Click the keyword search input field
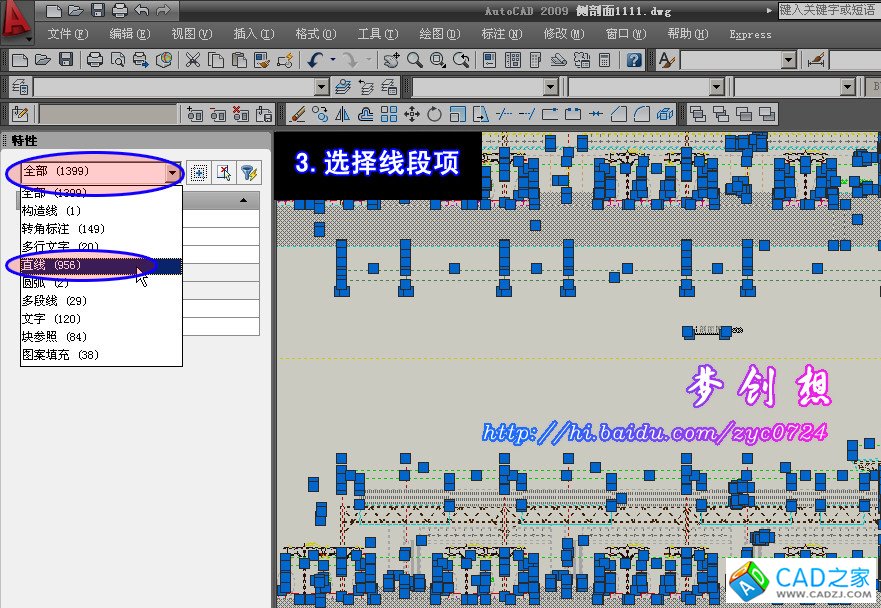Image resolution: width=881 pixels, height=608 pixels. [x=828, y=9]
